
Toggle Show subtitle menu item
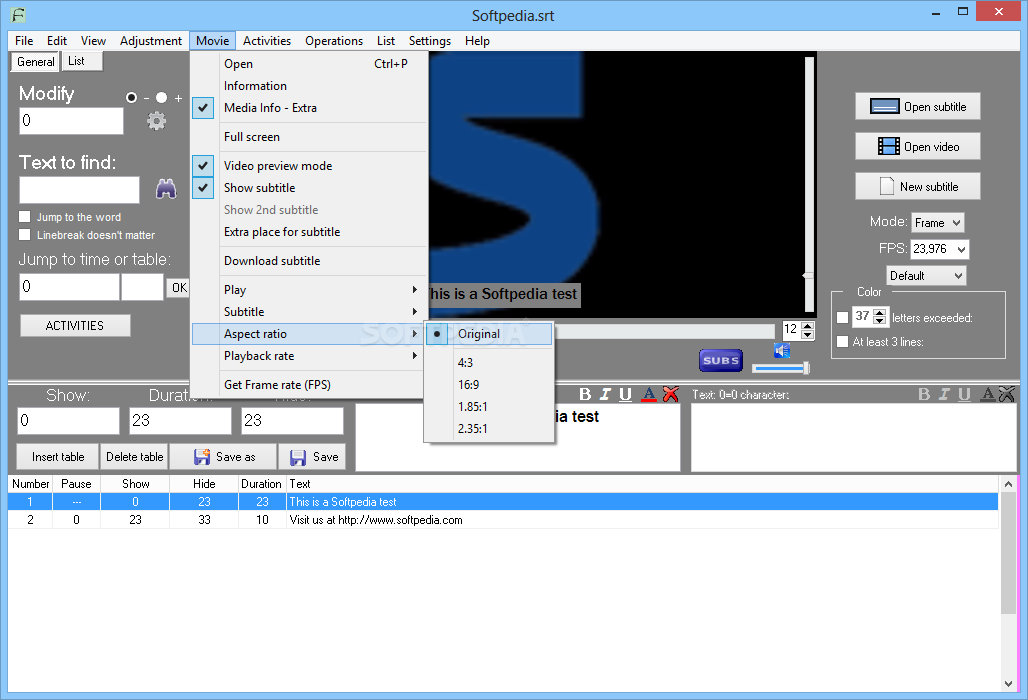(309, 188)
